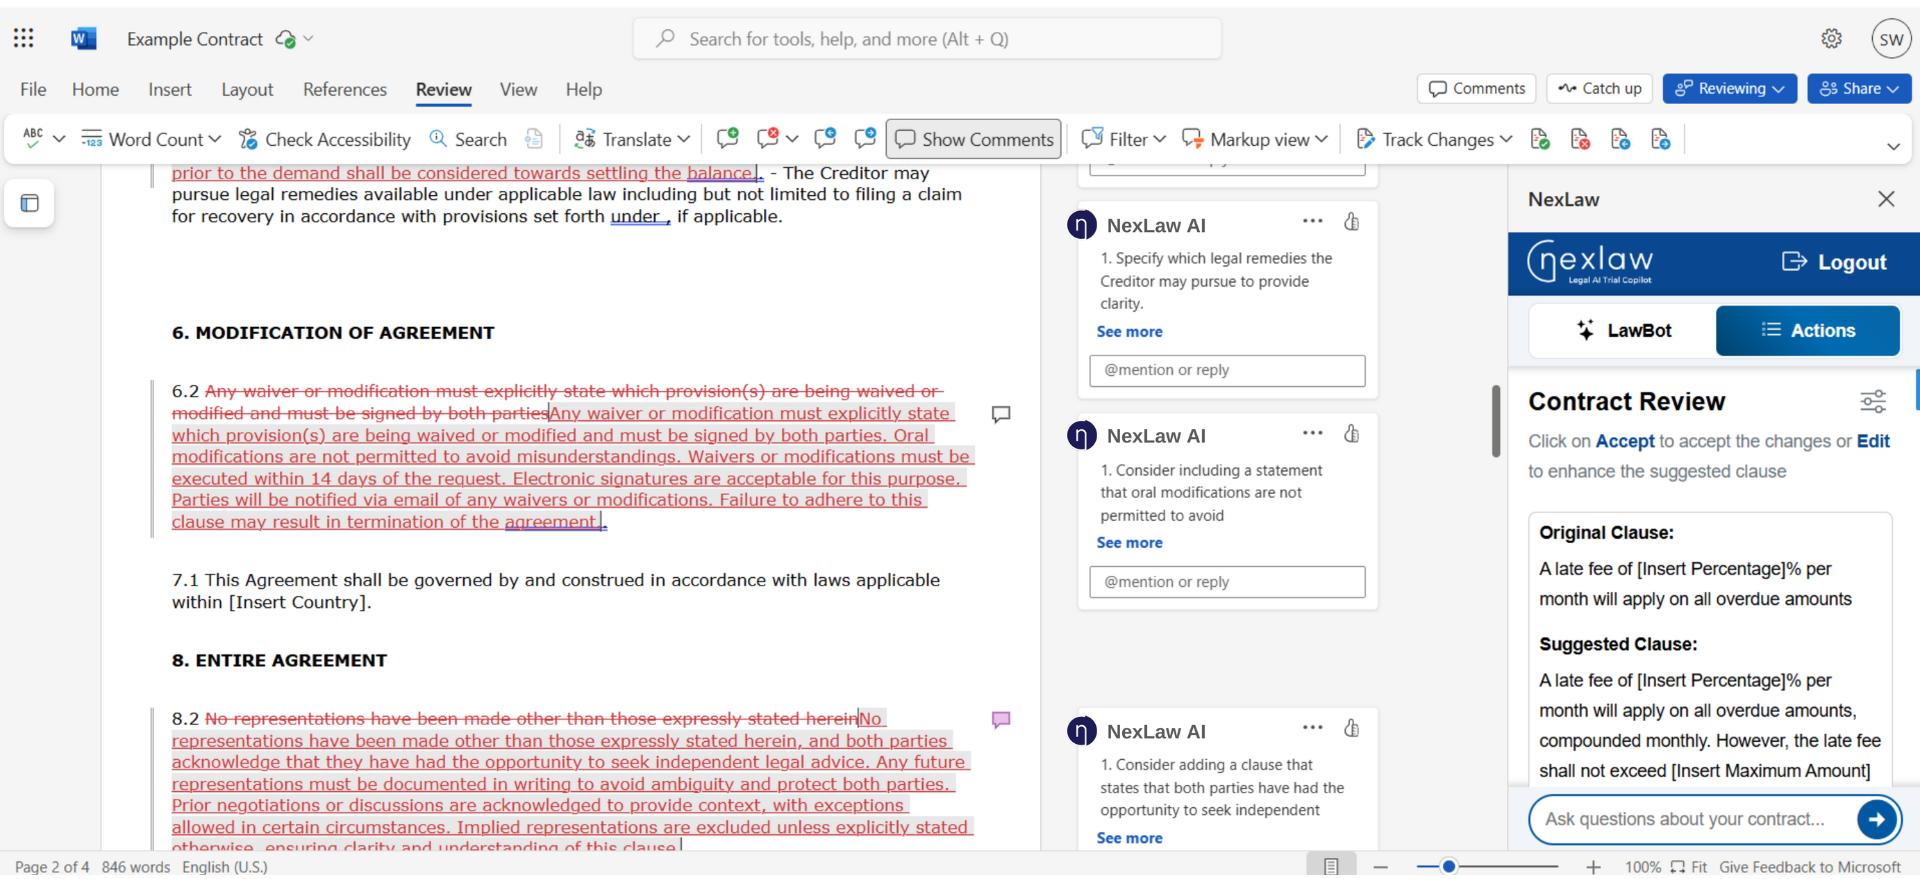This screenshot has width=1920, height=879.
Task: Adjust the zoom slider handle
Action: coord(1448,866)
